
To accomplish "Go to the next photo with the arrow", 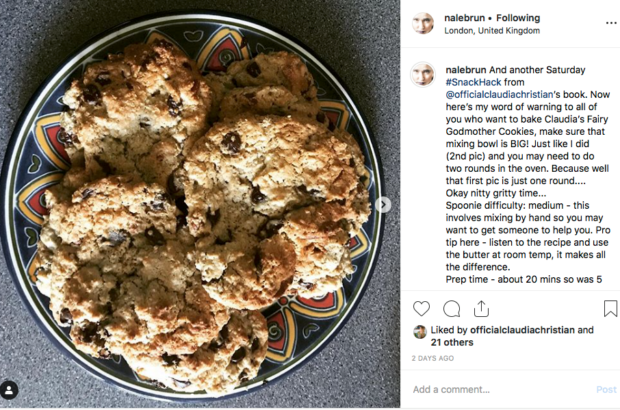I will 383,204.
